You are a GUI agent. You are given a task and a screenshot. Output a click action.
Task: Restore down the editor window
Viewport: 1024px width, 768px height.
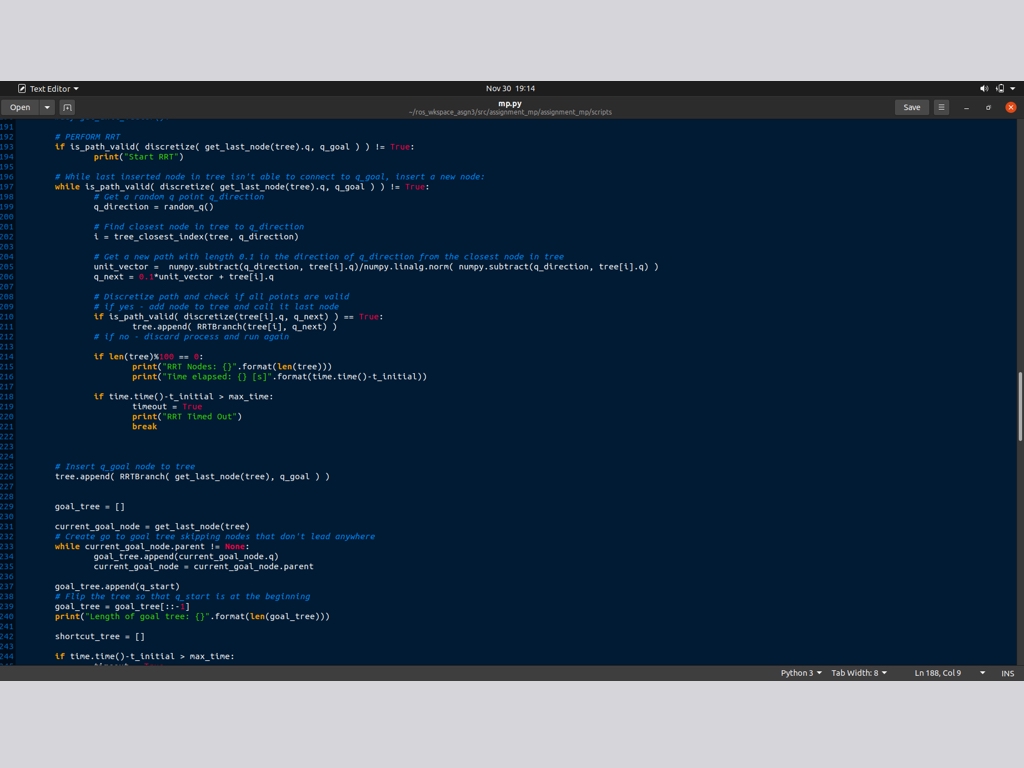[x=989, y=107]
